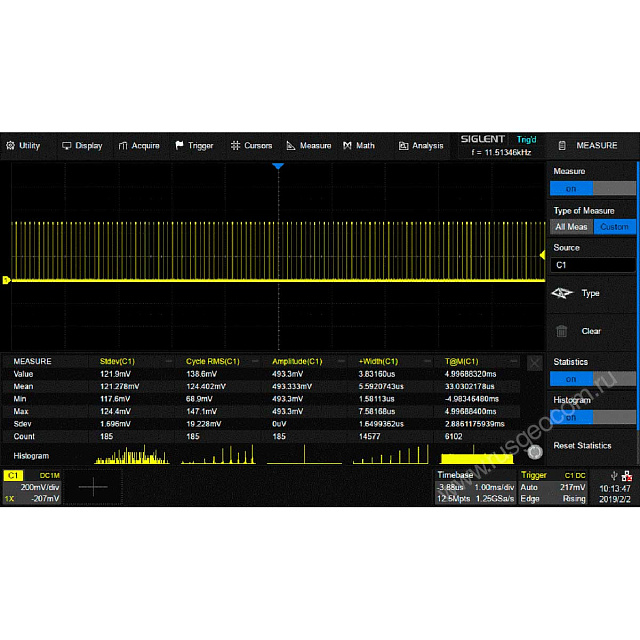Open the Trigger settings box
Screen dimensions: 640x640
point(553,487)
